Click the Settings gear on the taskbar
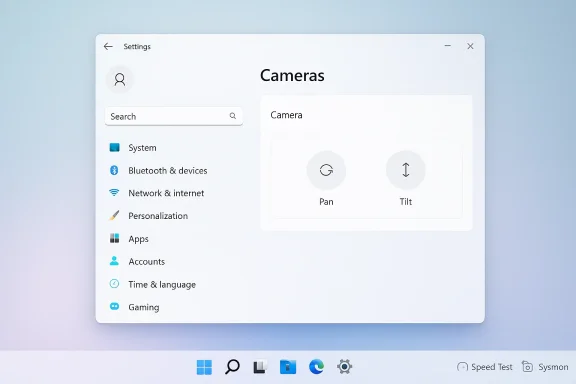 [x=345, y=367]
